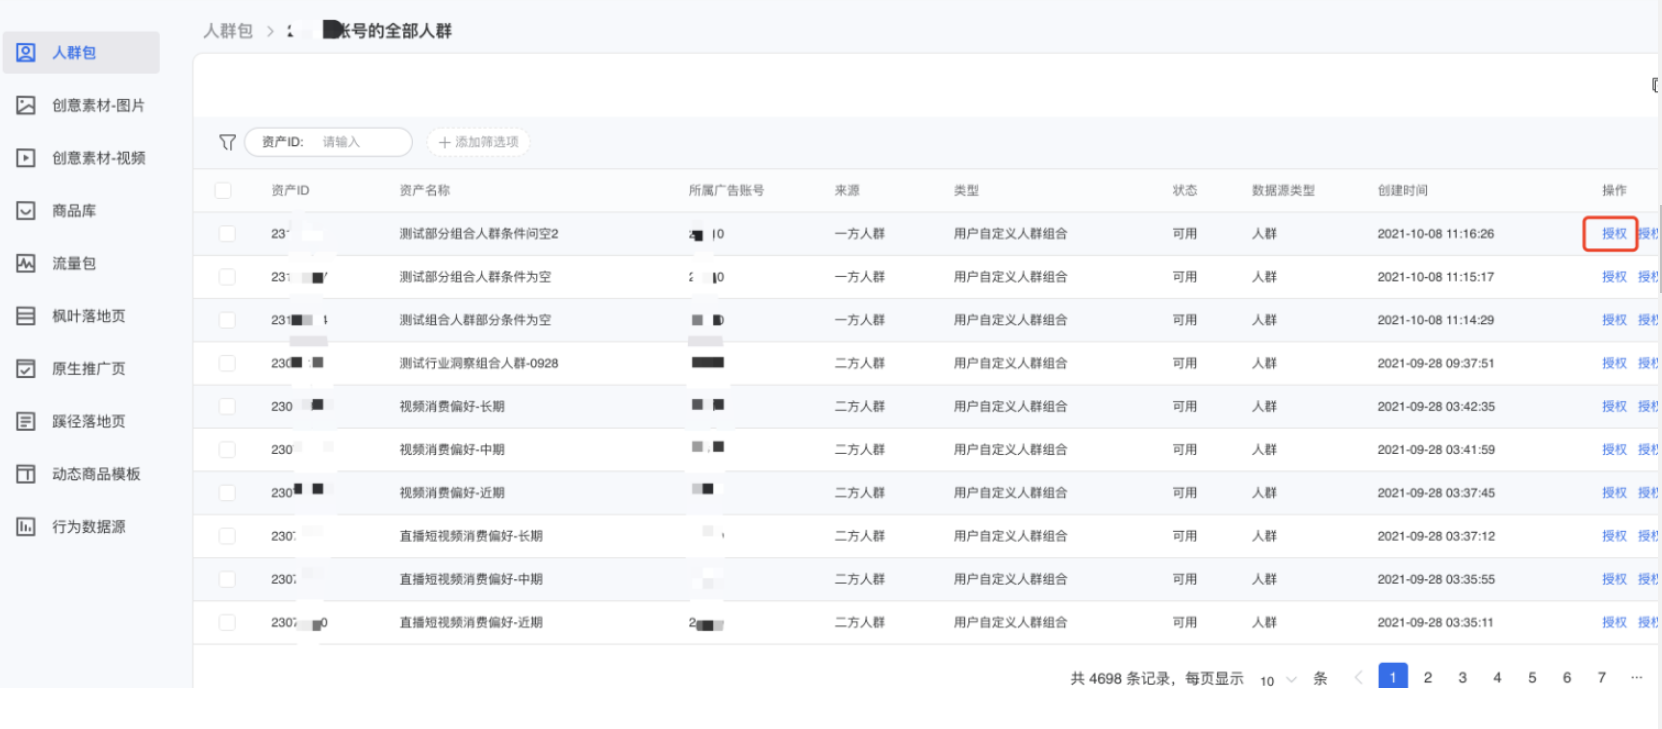Go to page 6 in pagination
The width and height of the screenshot is (1662, 729).
(1567, 678)
